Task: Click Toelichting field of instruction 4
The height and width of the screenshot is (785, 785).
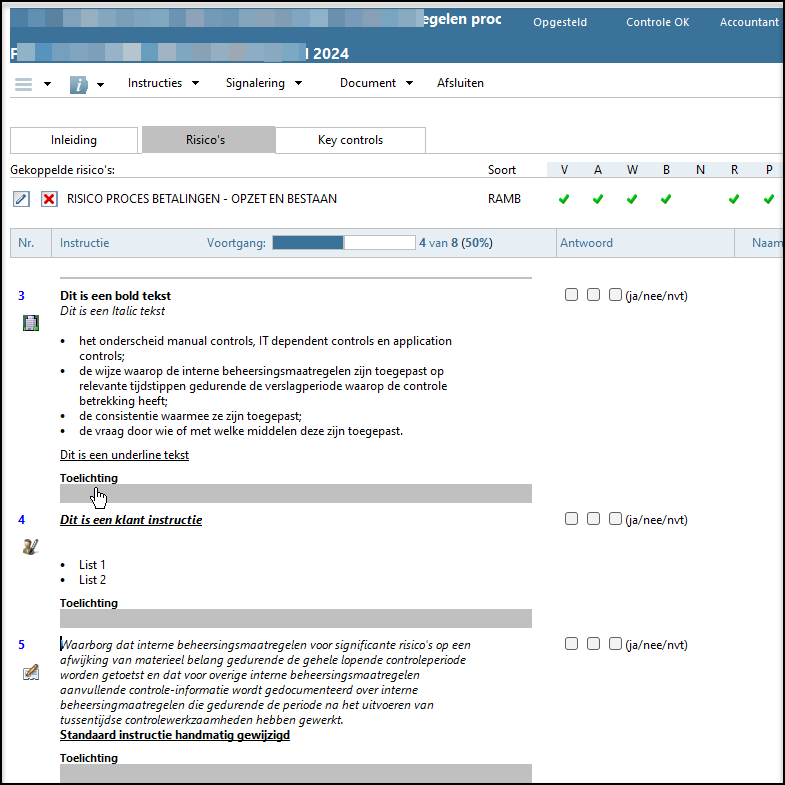Action: [x=296, y=619]
